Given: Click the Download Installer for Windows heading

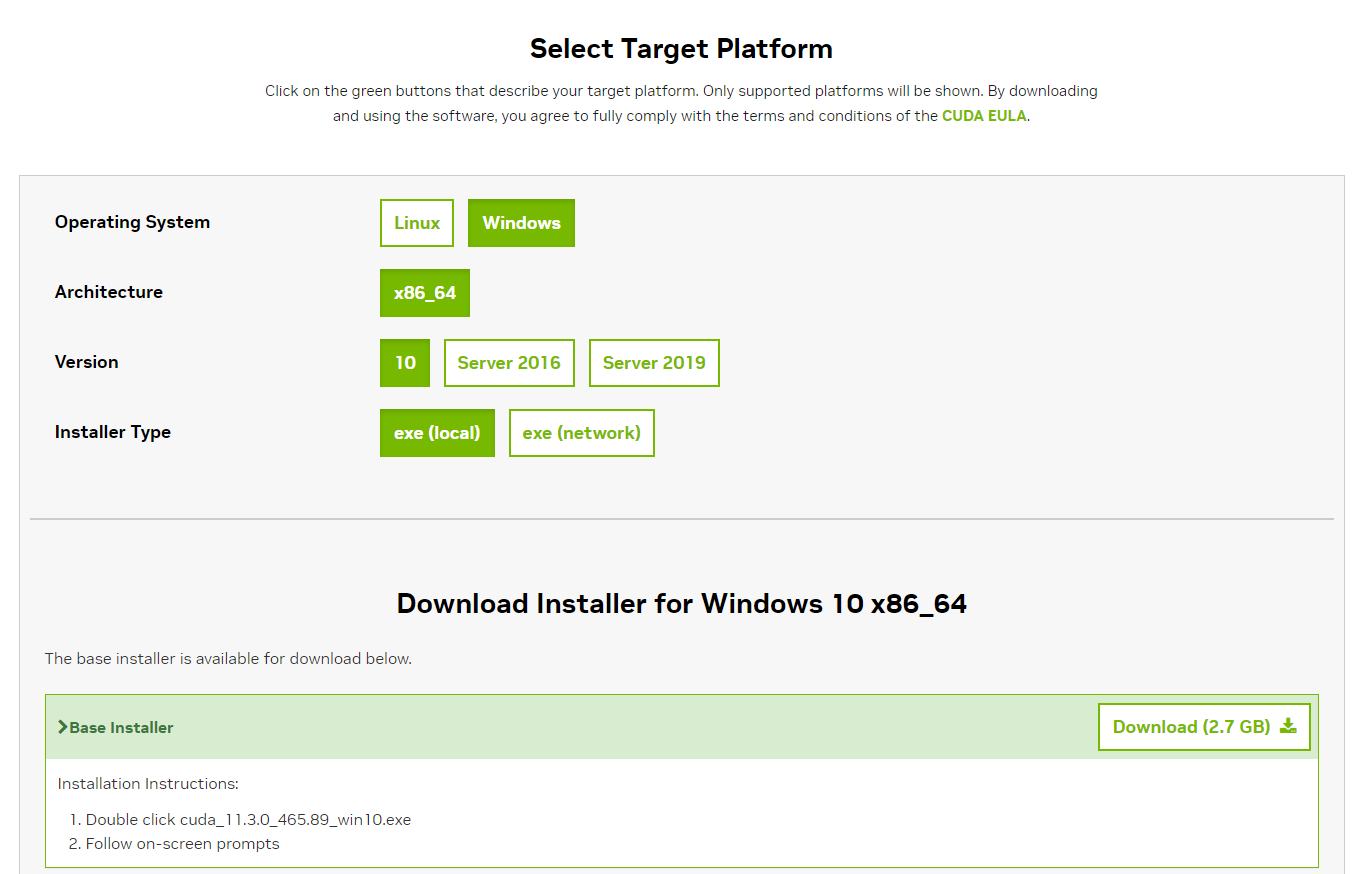Looking at the screenshot, I should click(x=681, y=604).
